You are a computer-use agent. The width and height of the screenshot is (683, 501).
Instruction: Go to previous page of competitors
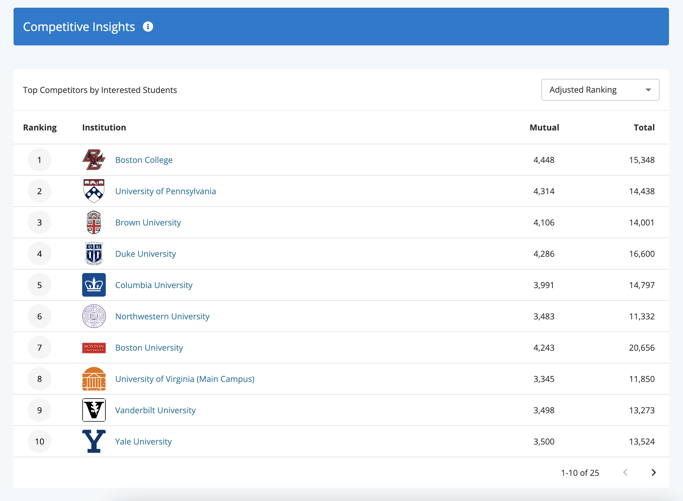pyautogui.click(x=625, y=473)
